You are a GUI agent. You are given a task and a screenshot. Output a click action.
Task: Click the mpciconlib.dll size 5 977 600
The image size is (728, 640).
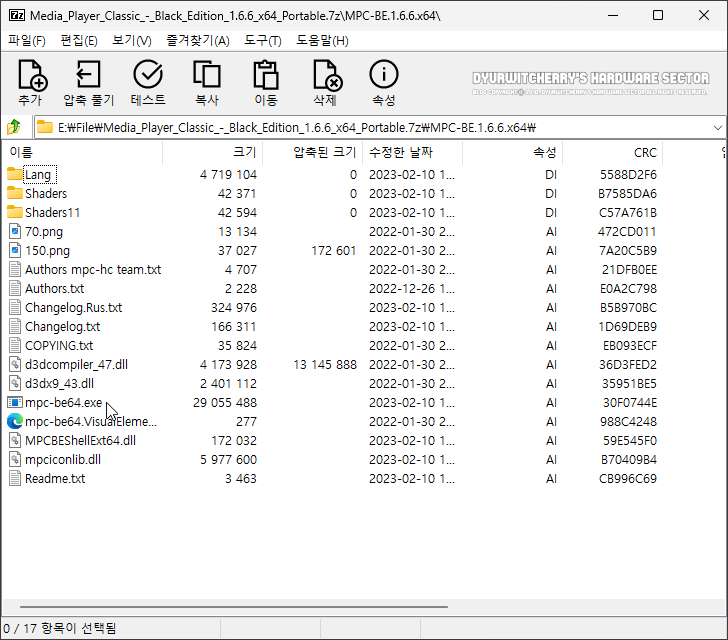(228, 459)
